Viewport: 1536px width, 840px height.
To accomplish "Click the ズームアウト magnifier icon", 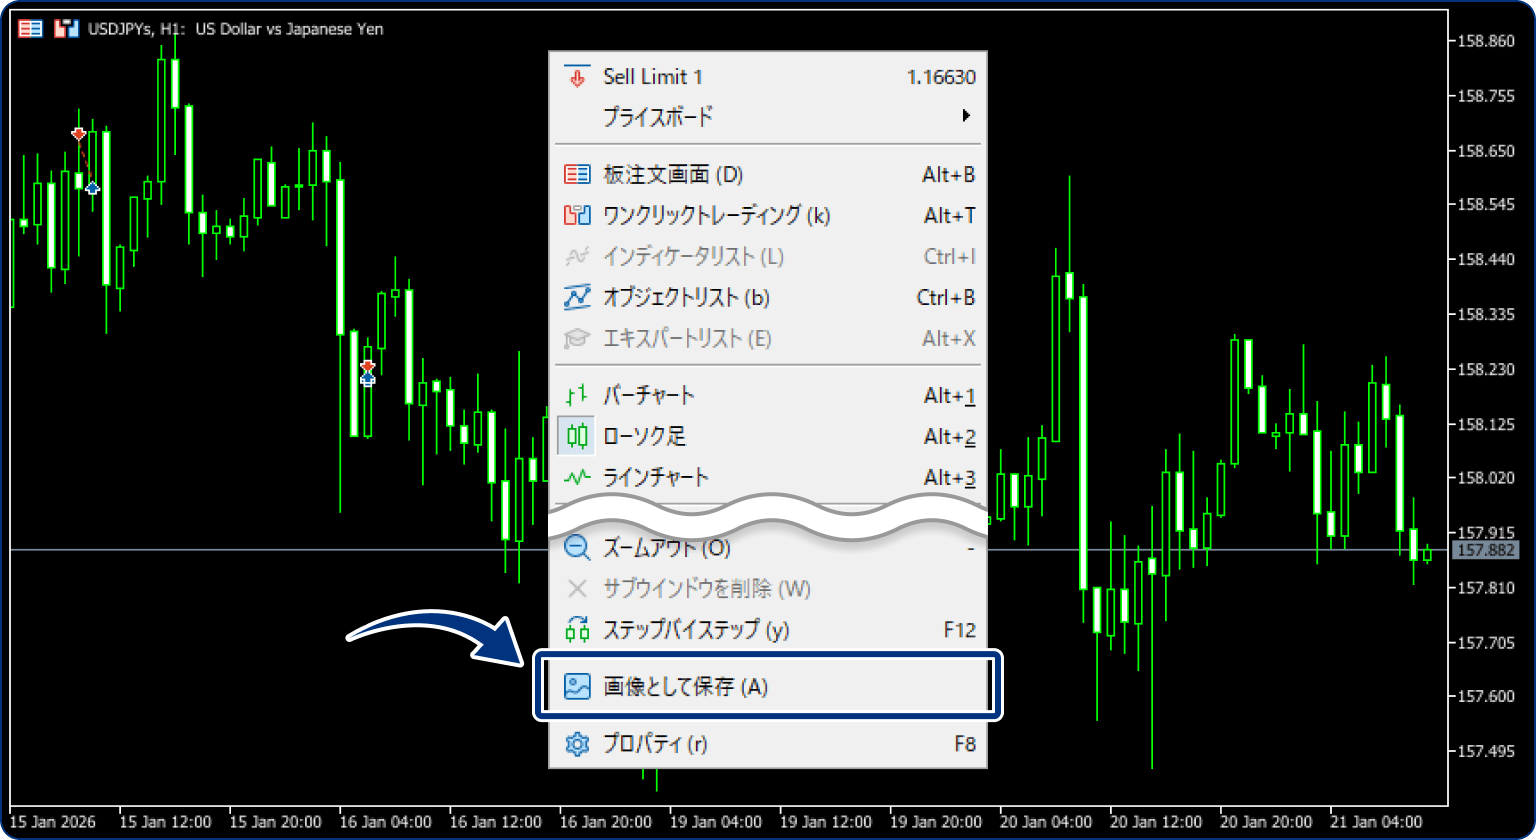I will (x=577, y=548).
